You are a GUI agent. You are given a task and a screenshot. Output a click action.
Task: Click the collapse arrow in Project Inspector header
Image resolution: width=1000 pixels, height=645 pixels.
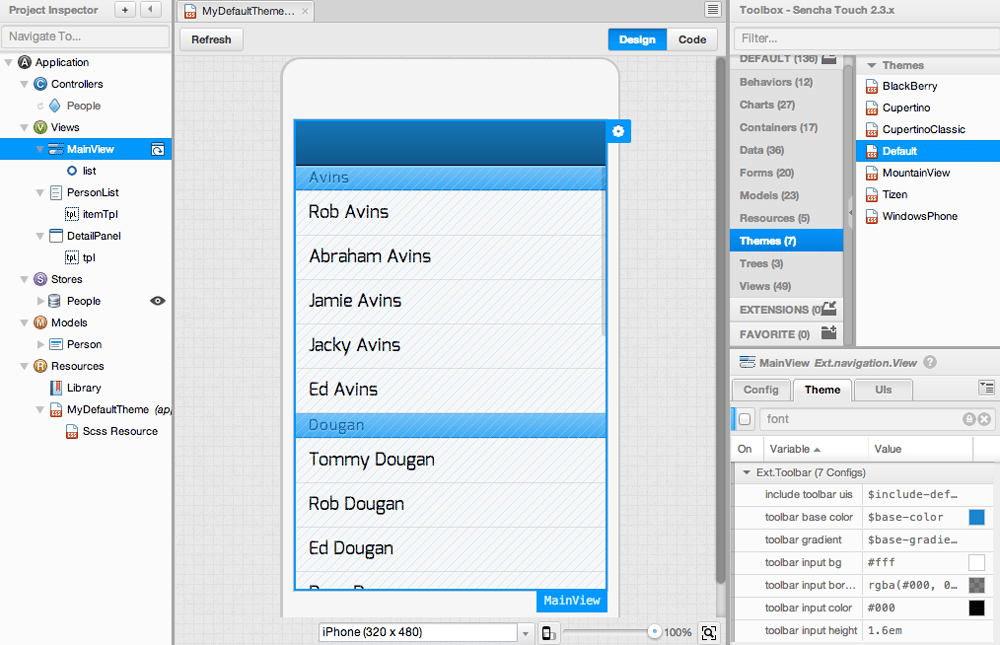pyautogui.click(x=151, y=10)
